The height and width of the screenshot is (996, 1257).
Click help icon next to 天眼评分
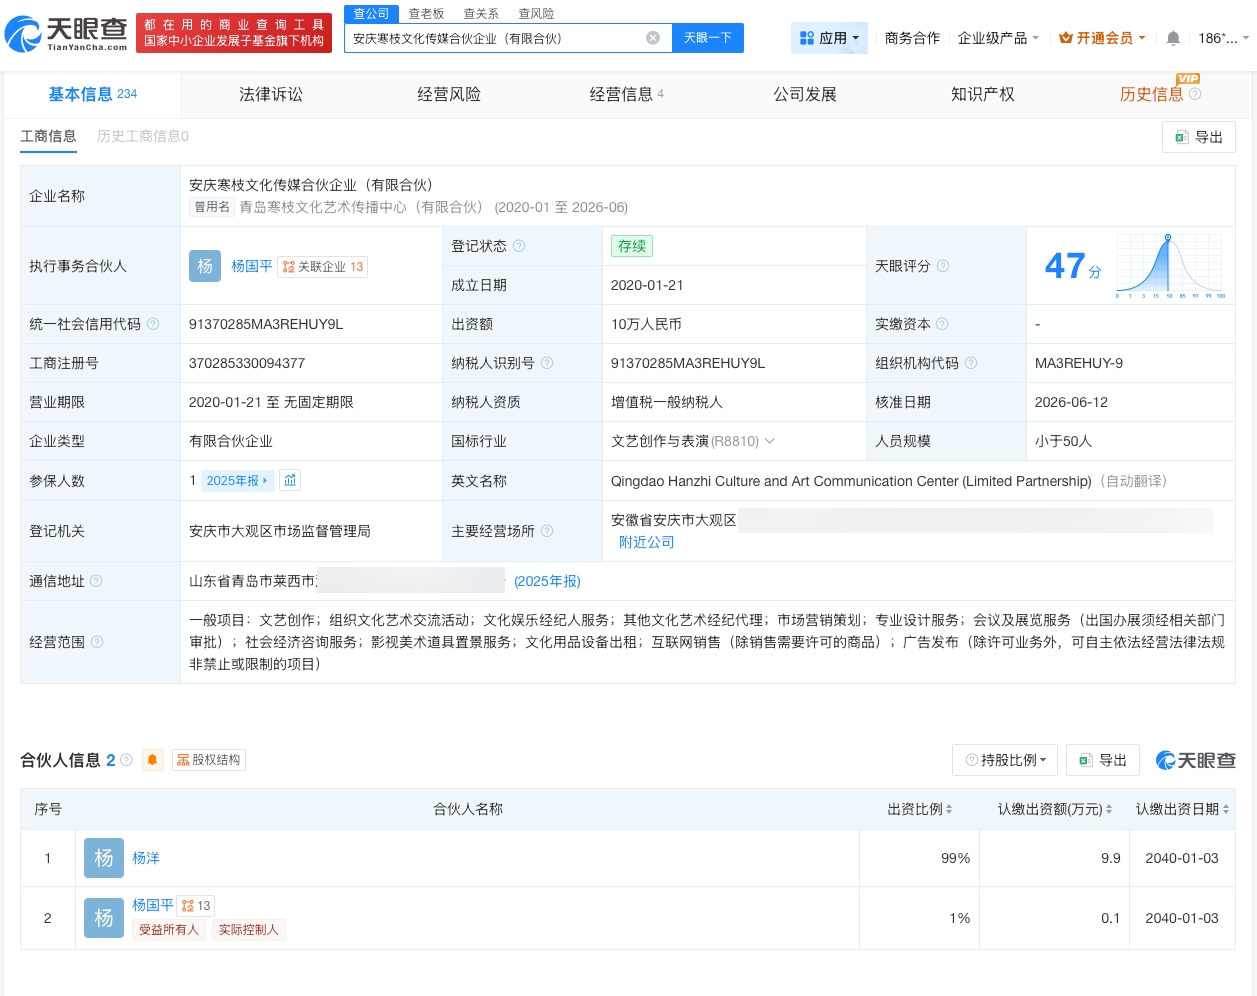click(x=943, y=266)
